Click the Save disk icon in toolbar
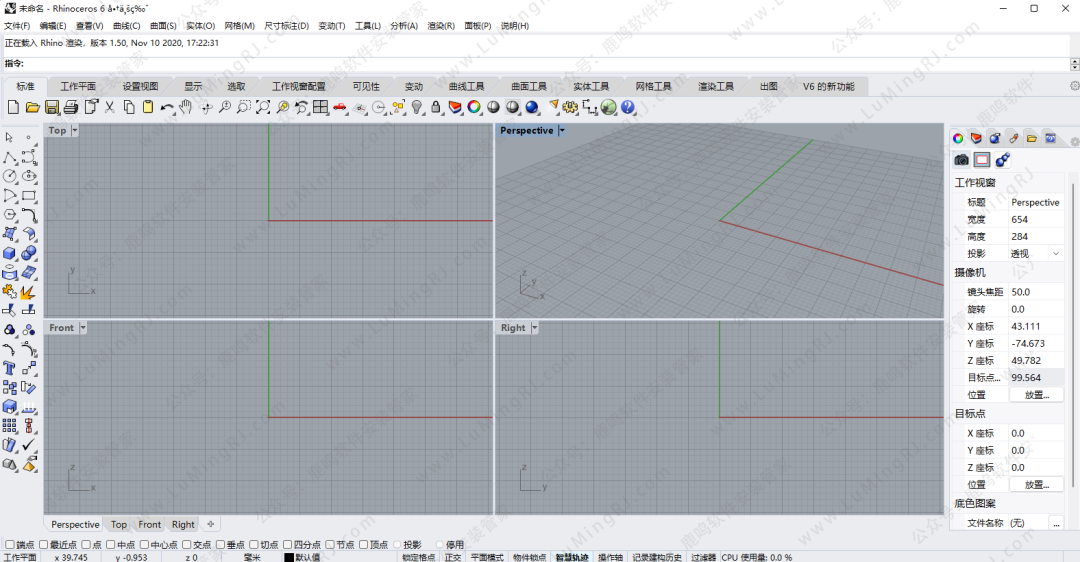Viewport: 1080px width, 562px height. (51, 107)
